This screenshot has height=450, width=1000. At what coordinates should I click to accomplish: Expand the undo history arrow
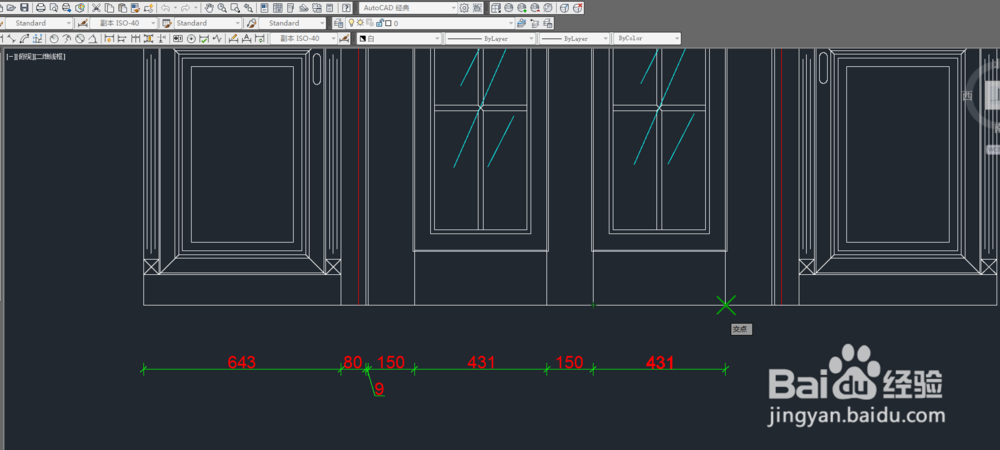point(175,8)
